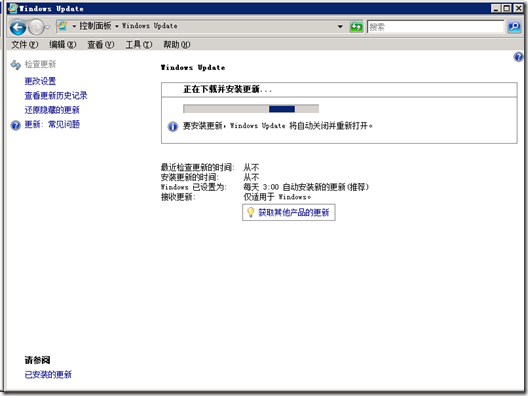Expand arrow before Windows Update breadcrumb
Viewport: 528px width, 396px height.
tap(117, 26)
